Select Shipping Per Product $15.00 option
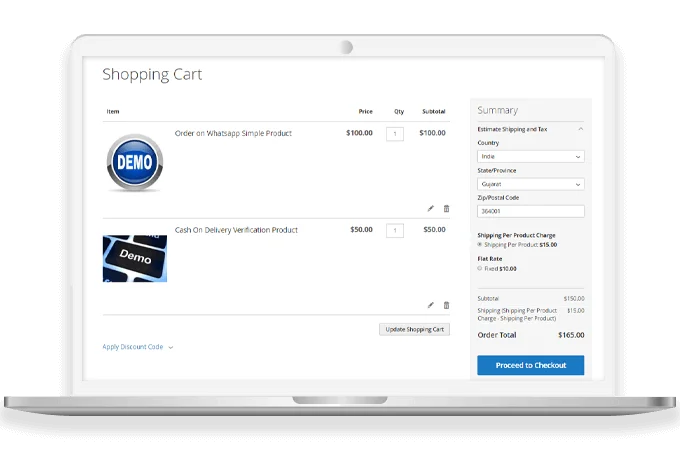Viewport: 680px width, 450px height. click(480, 244)
